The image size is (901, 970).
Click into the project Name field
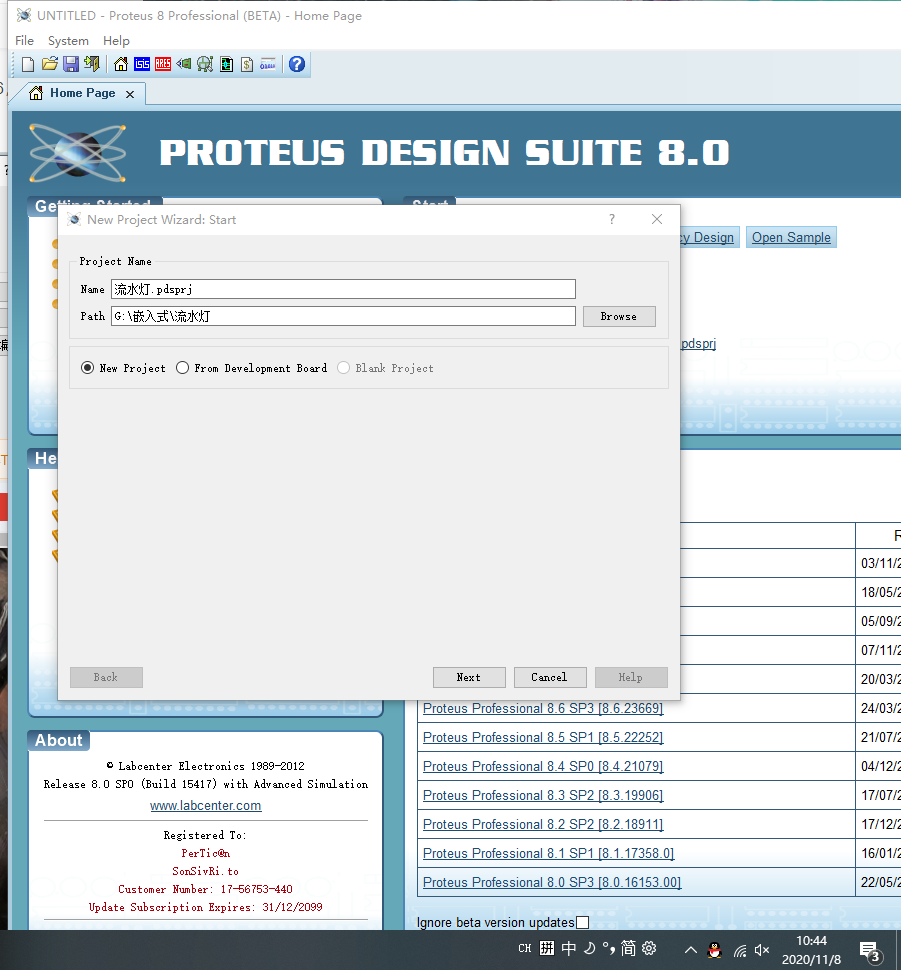[343, 289]
